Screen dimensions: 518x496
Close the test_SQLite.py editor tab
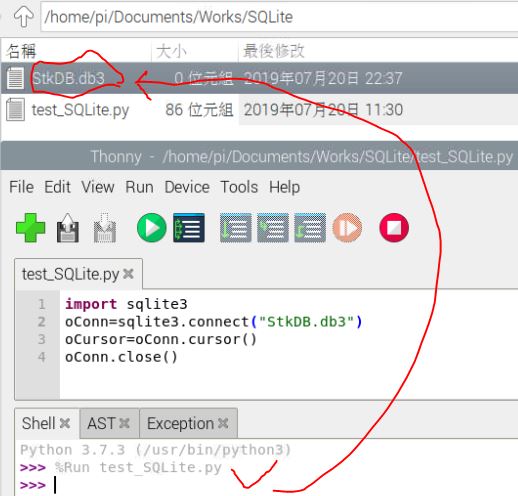(128, 274)
